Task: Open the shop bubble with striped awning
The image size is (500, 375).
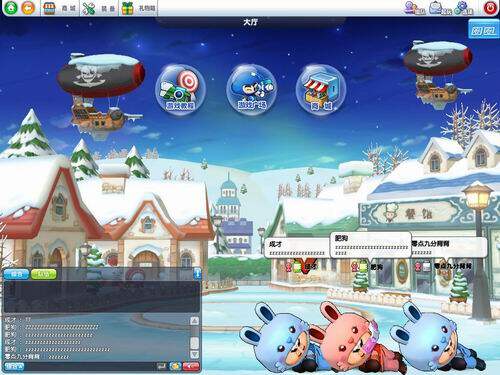Action: pos(321,89)
